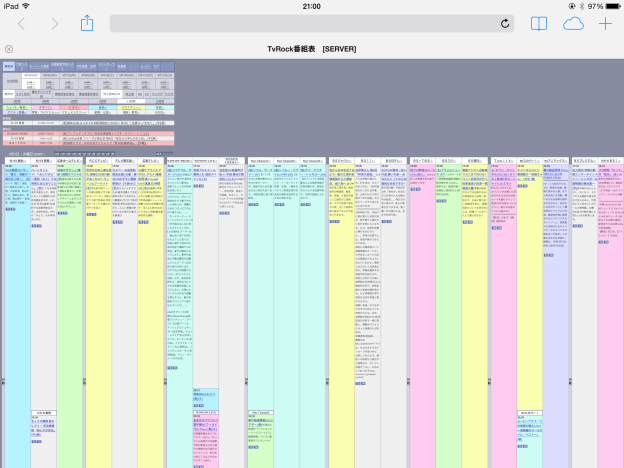Viewport: 624px width, 468px height.
Task: Open the BSアニマックス channel header
Action: pos(556,161)
